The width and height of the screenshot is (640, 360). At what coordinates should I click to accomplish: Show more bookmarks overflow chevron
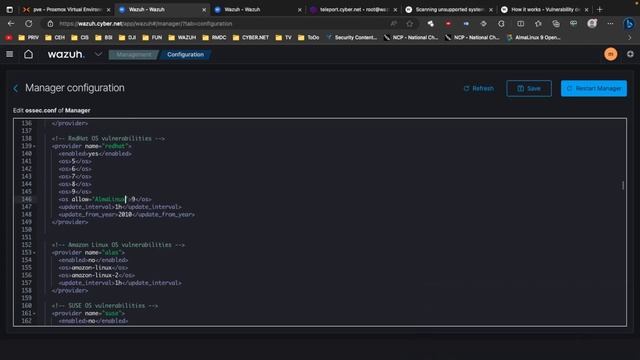coord(630,38)
